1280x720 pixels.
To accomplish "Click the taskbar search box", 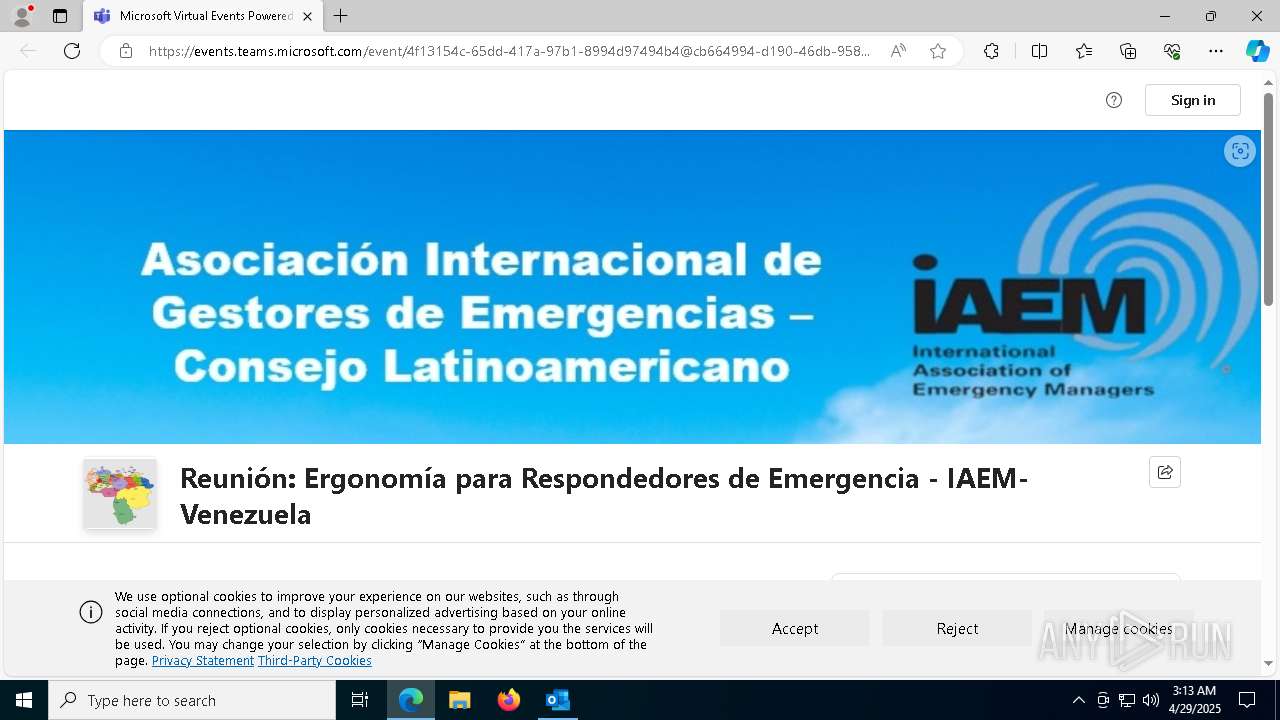I will tap(192, 700).
